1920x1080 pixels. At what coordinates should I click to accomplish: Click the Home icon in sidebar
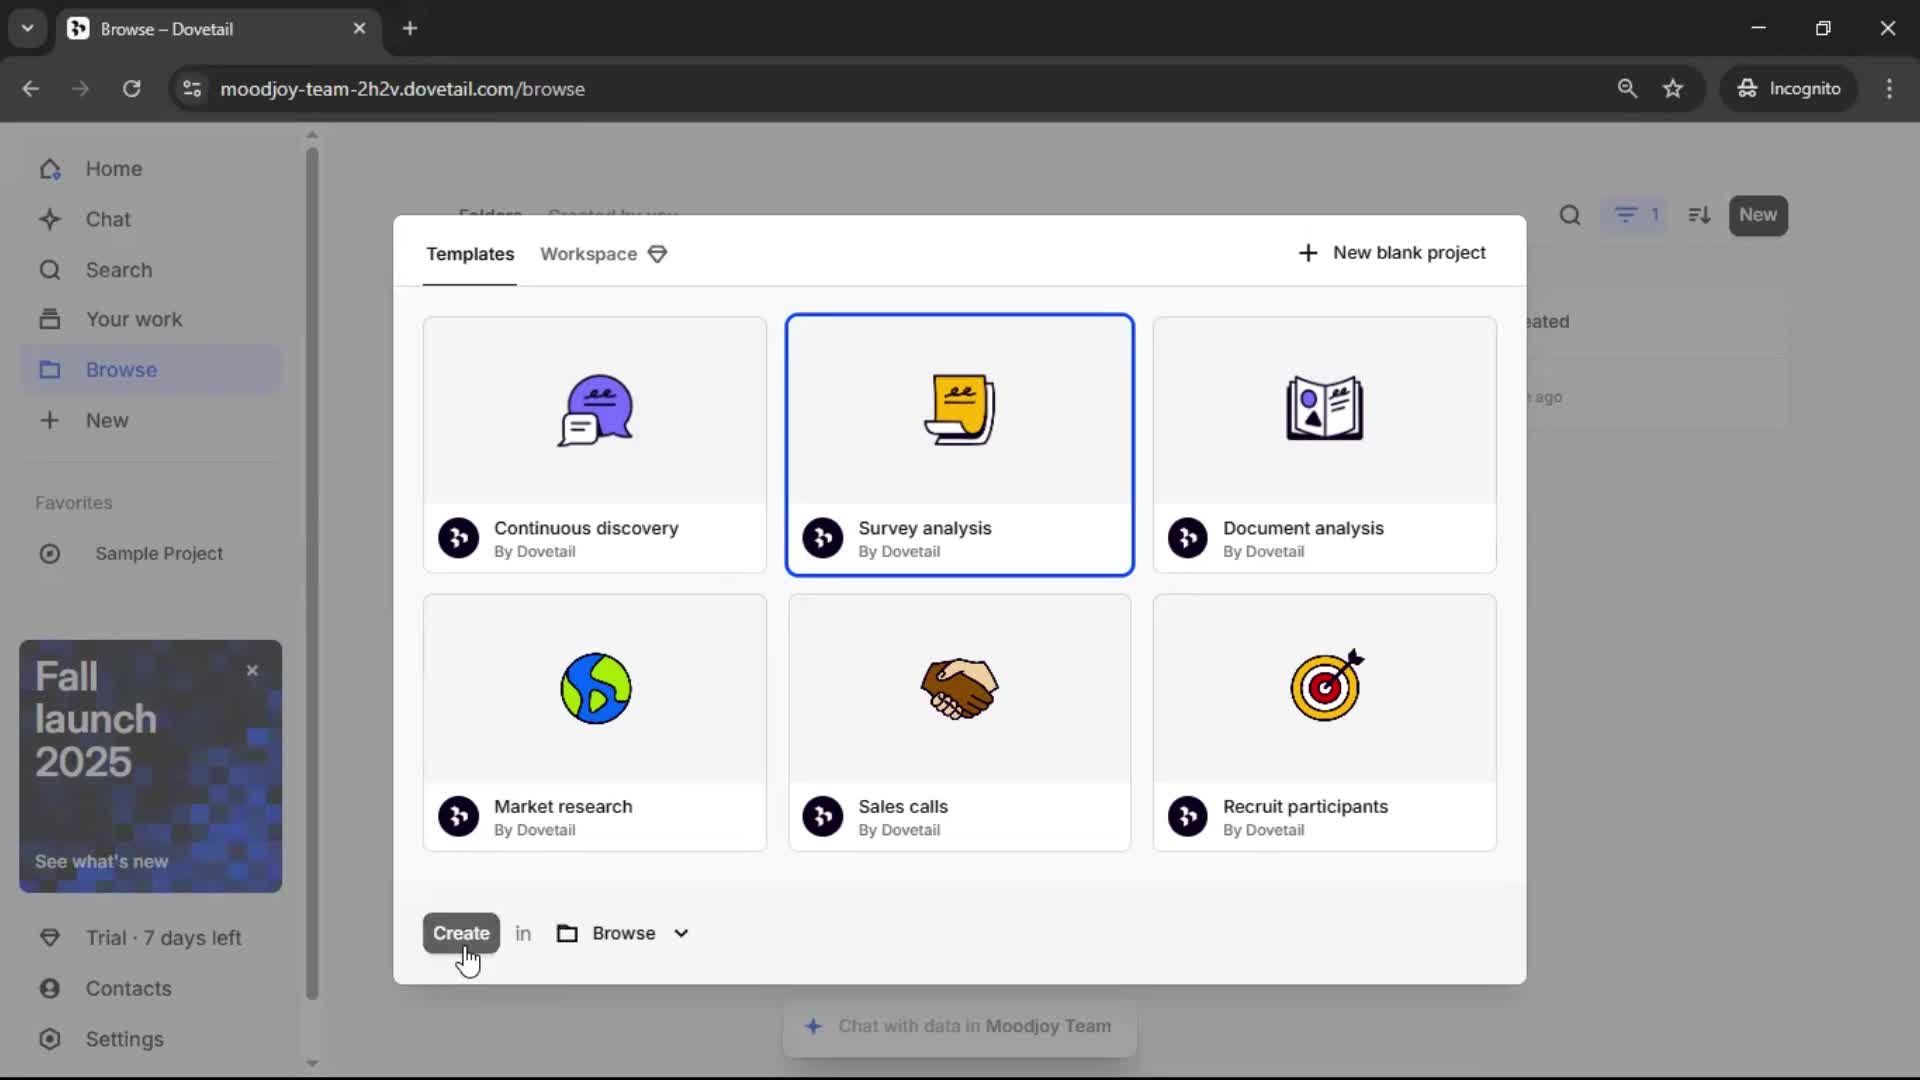(x=50, y=169)
